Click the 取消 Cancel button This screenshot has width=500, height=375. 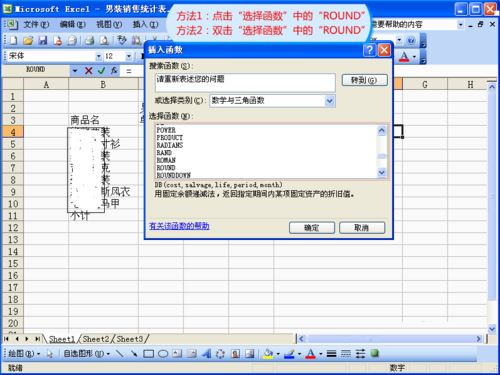point(362,228)
